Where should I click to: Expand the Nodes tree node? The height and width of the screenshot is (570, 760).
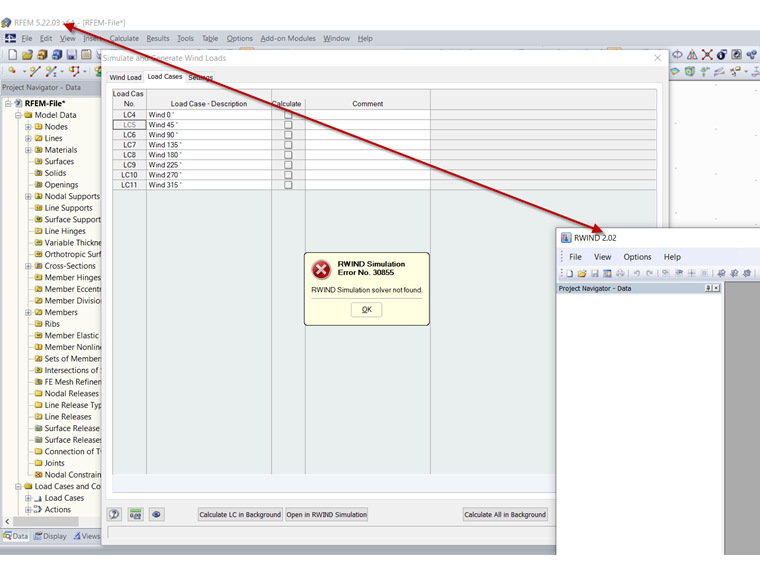[28, 127]
